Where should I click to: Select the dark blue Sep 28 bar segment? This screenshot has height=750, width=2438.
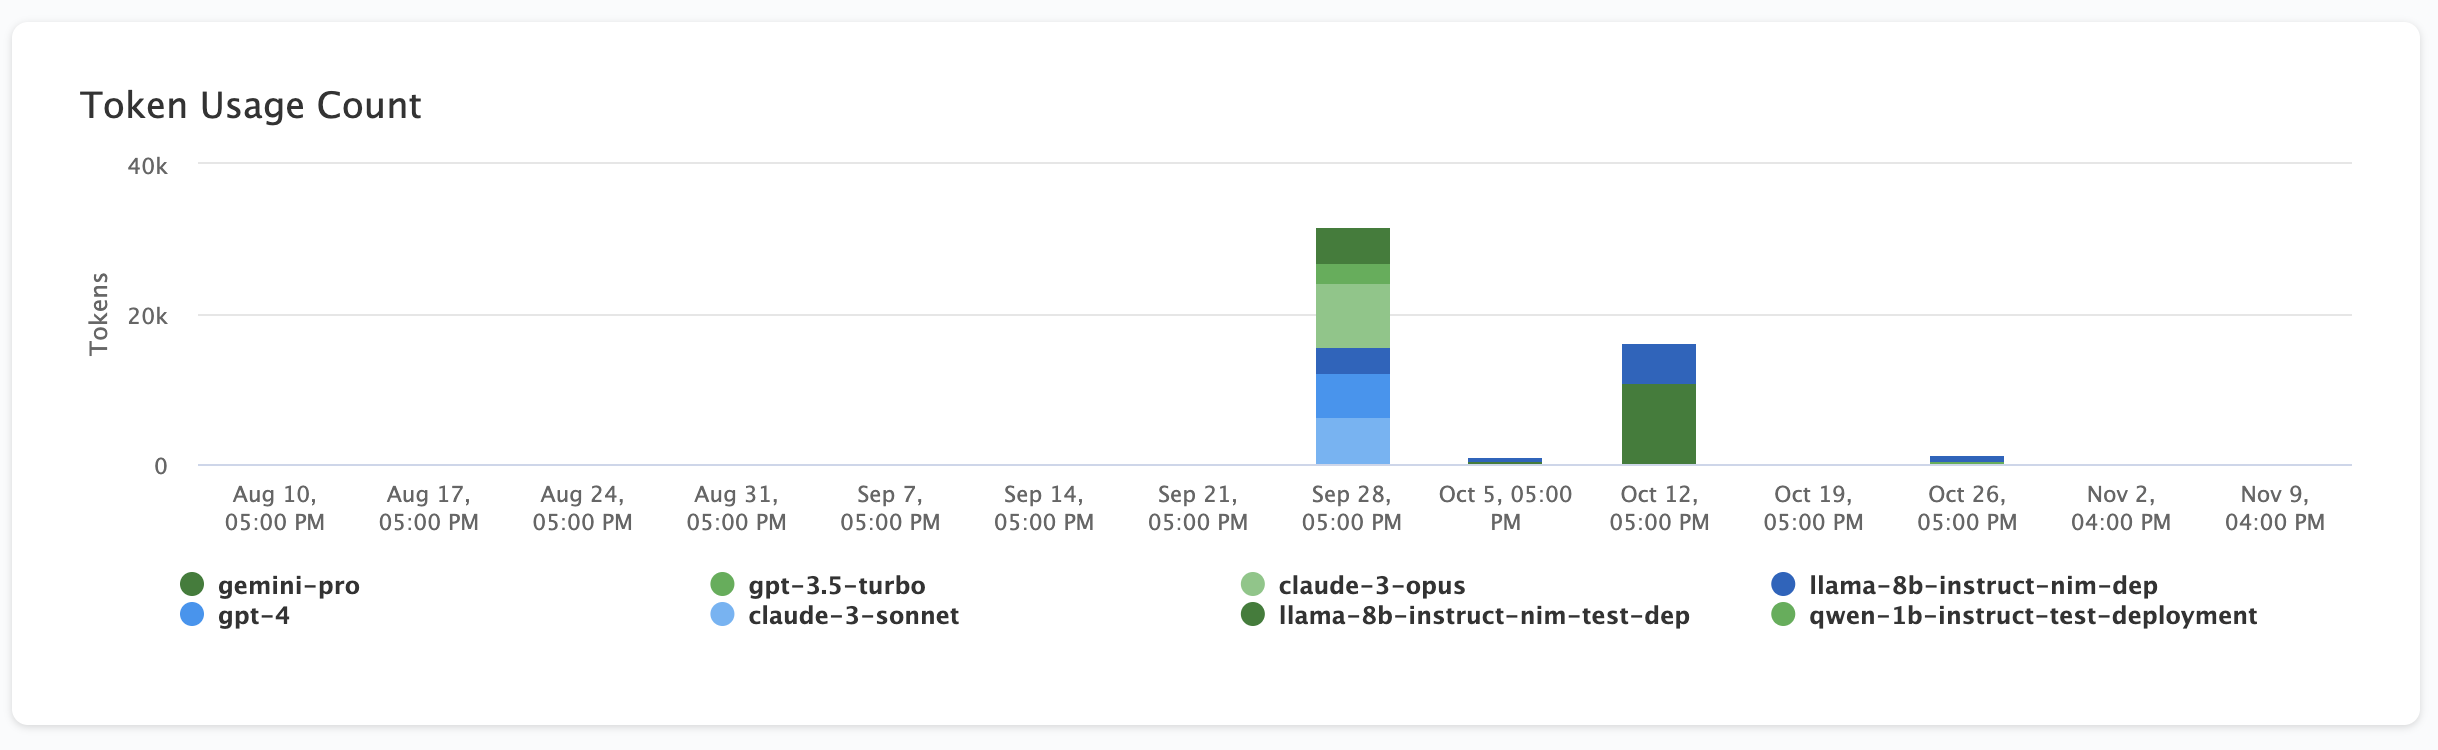click(x=1352, y=361)
